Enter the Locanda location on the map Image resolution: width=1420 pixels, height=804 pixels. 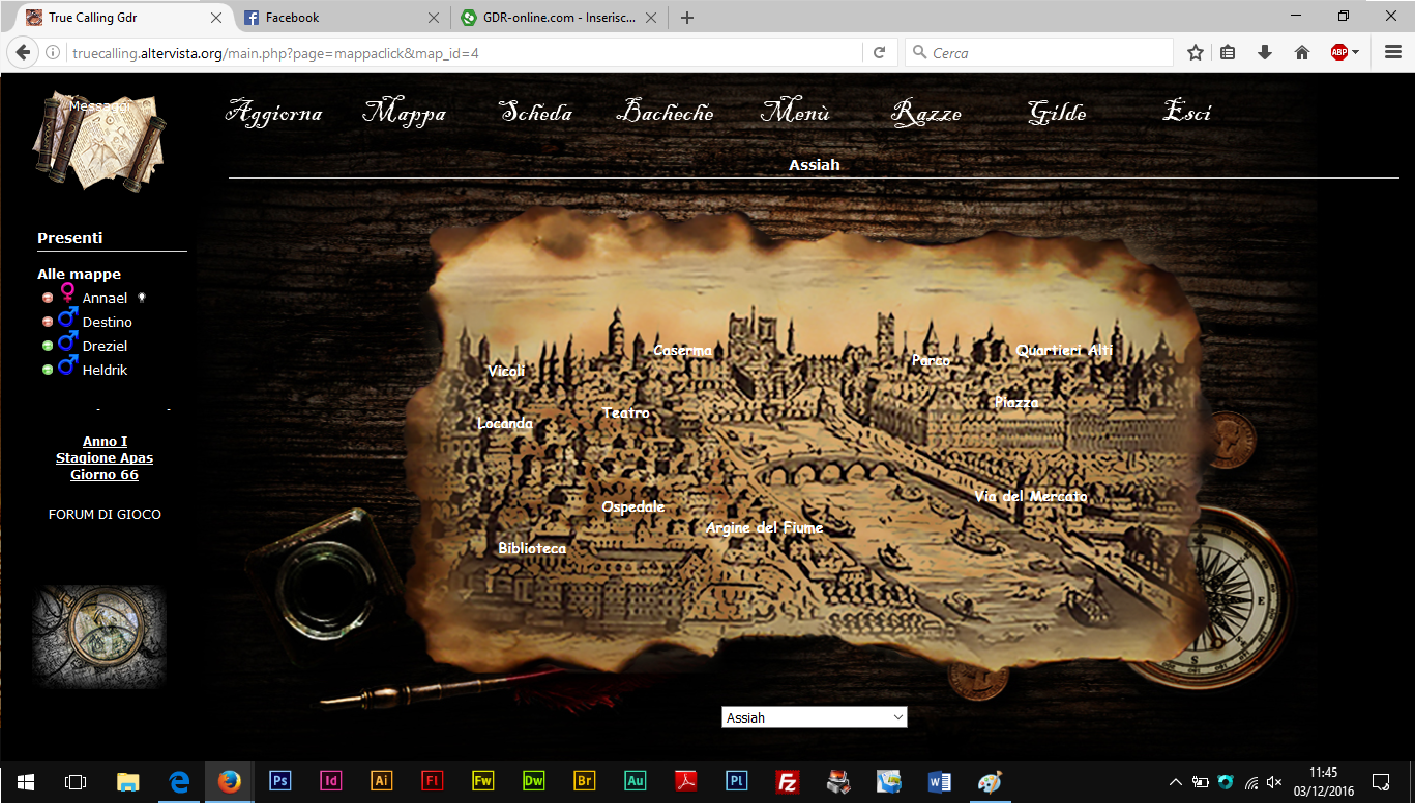pyautogui.click(x=505, y=423)
